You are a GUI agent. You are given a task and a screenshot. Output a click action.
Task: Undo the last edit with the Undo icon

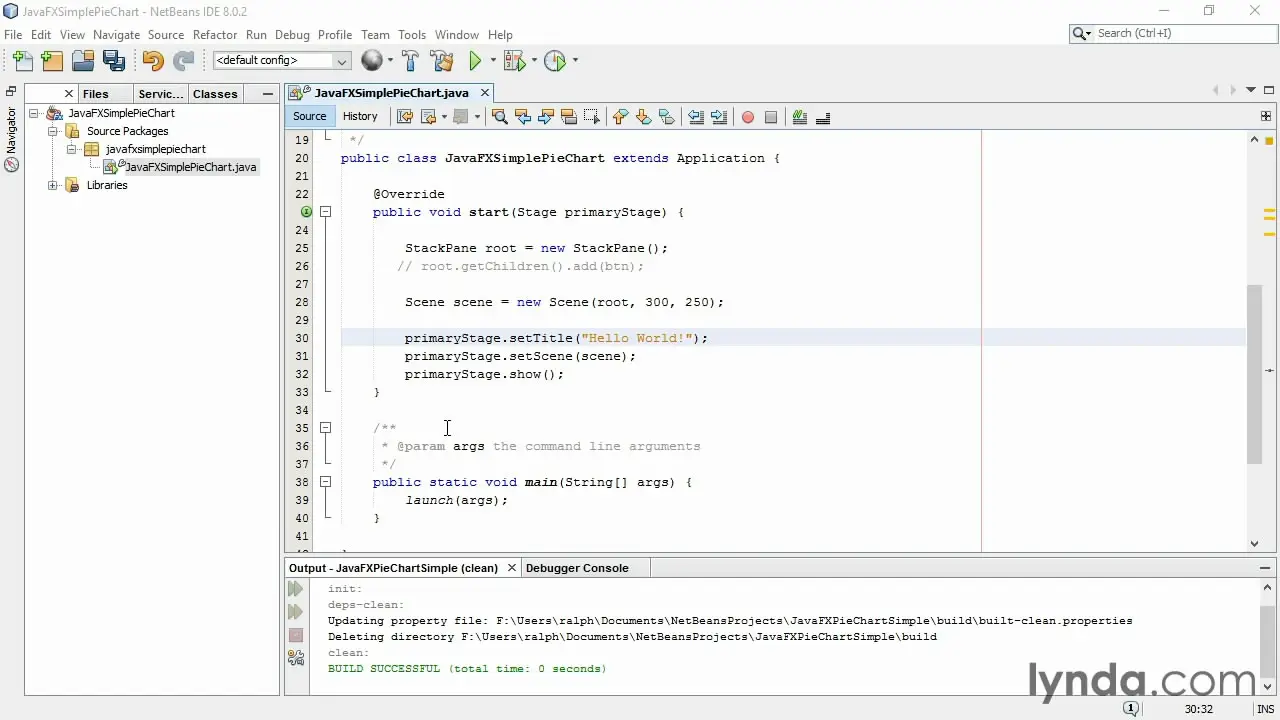(x=152, y=61)
